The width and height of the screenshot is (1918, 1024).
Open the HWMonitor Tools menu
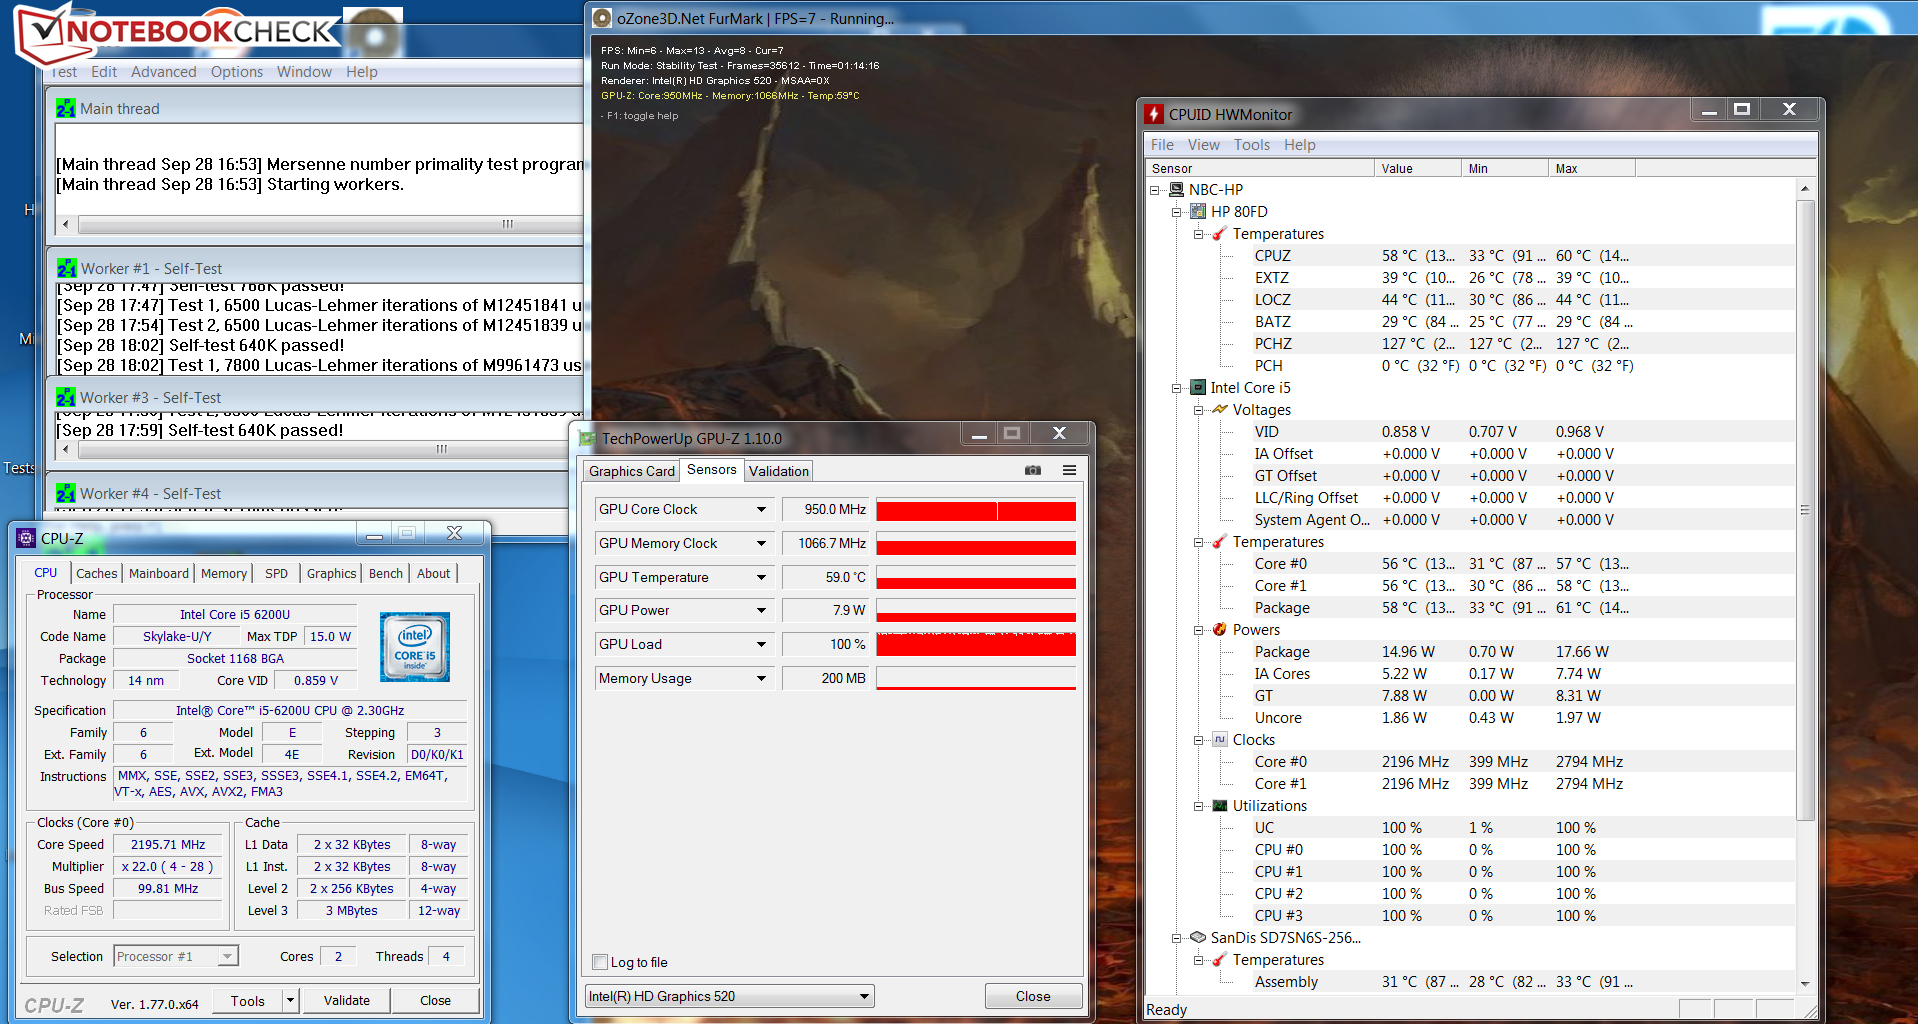pyautogui.click(x=1251, y=145)
